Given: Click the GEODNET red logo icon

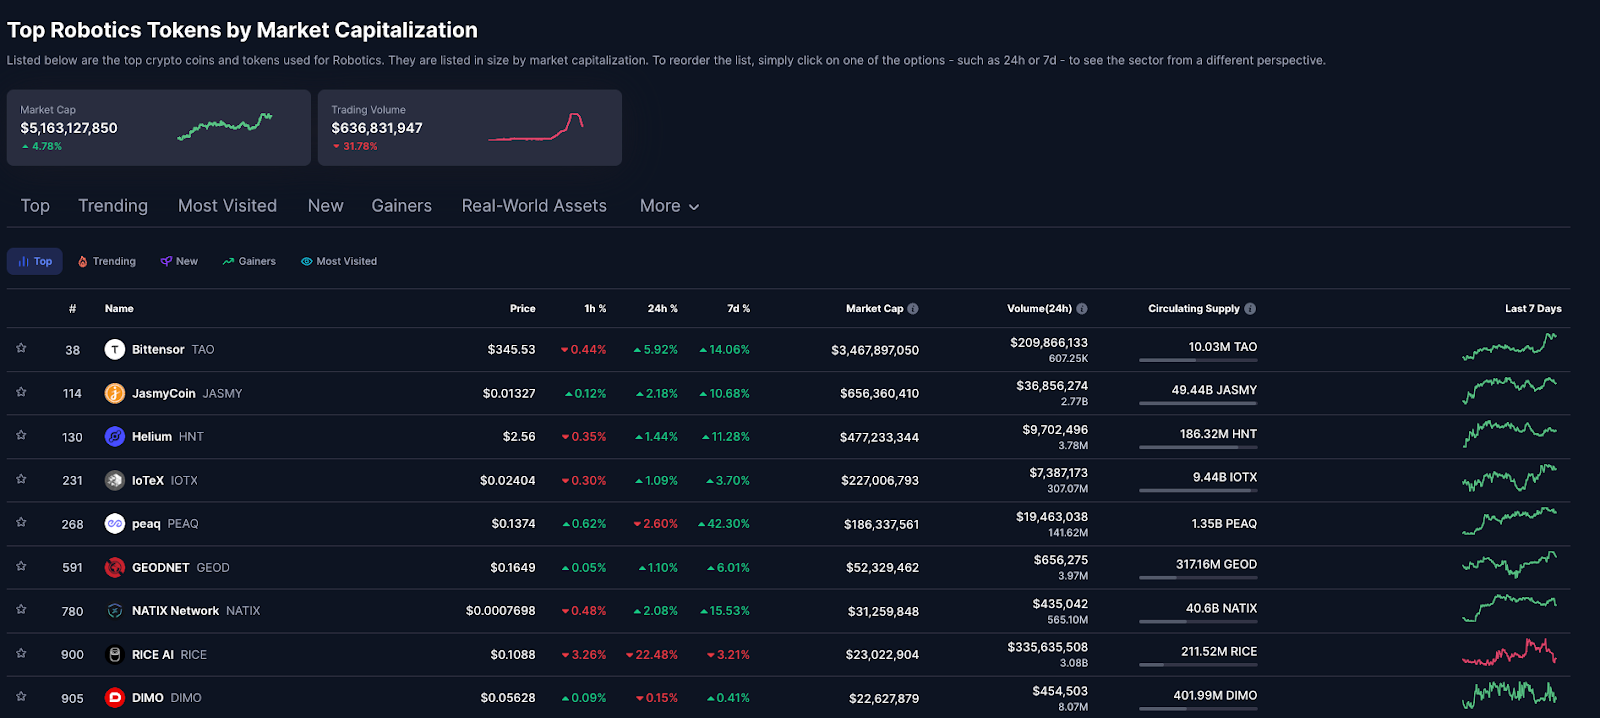Looking at the screenshot, I should point(115,567).
